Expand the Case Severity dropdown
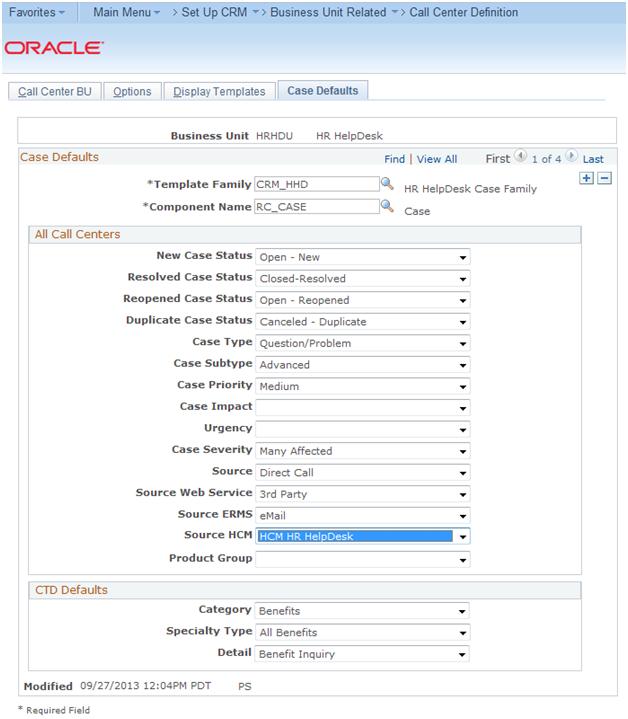The image size is (628, 719). [x=363, y=451]
